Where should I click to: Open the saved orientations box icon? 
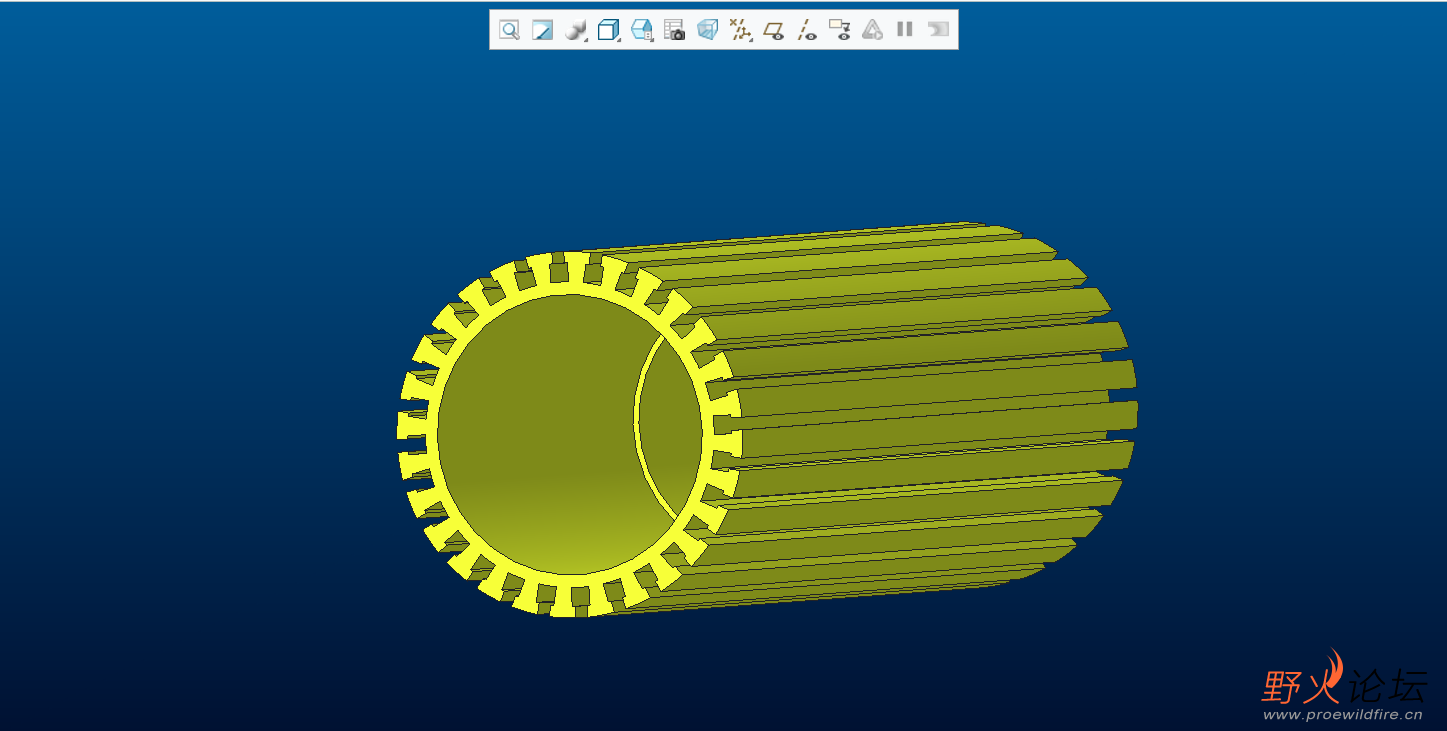click(x=608, y=30)
